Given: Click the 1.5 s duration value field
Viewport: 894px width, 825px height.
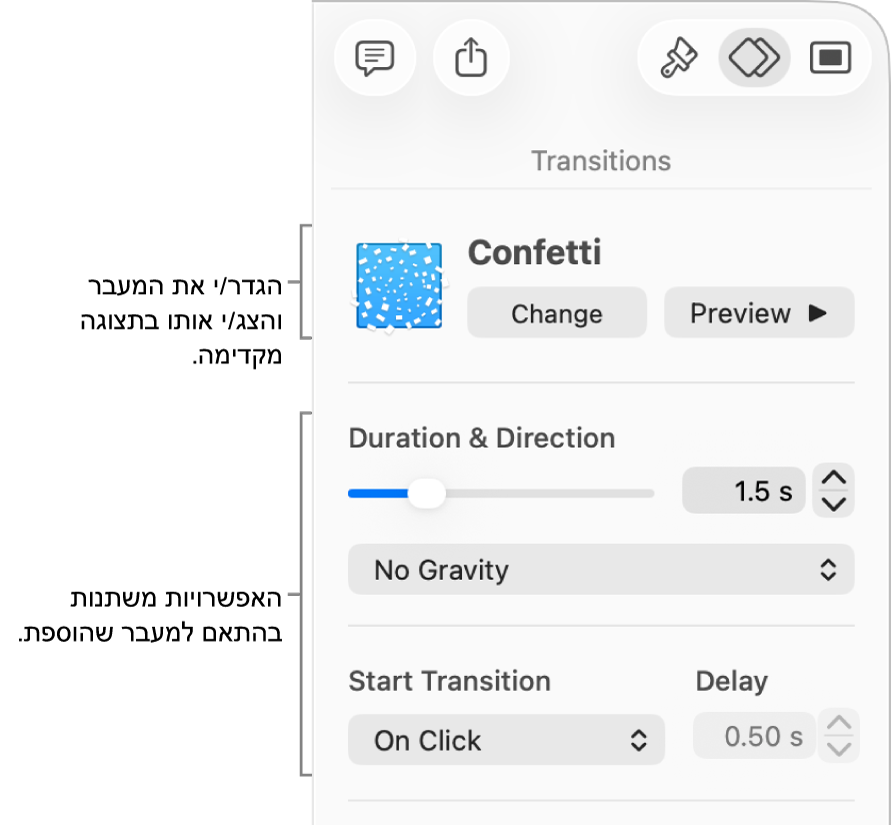Looking at the screenshot, I should (744, 490).
